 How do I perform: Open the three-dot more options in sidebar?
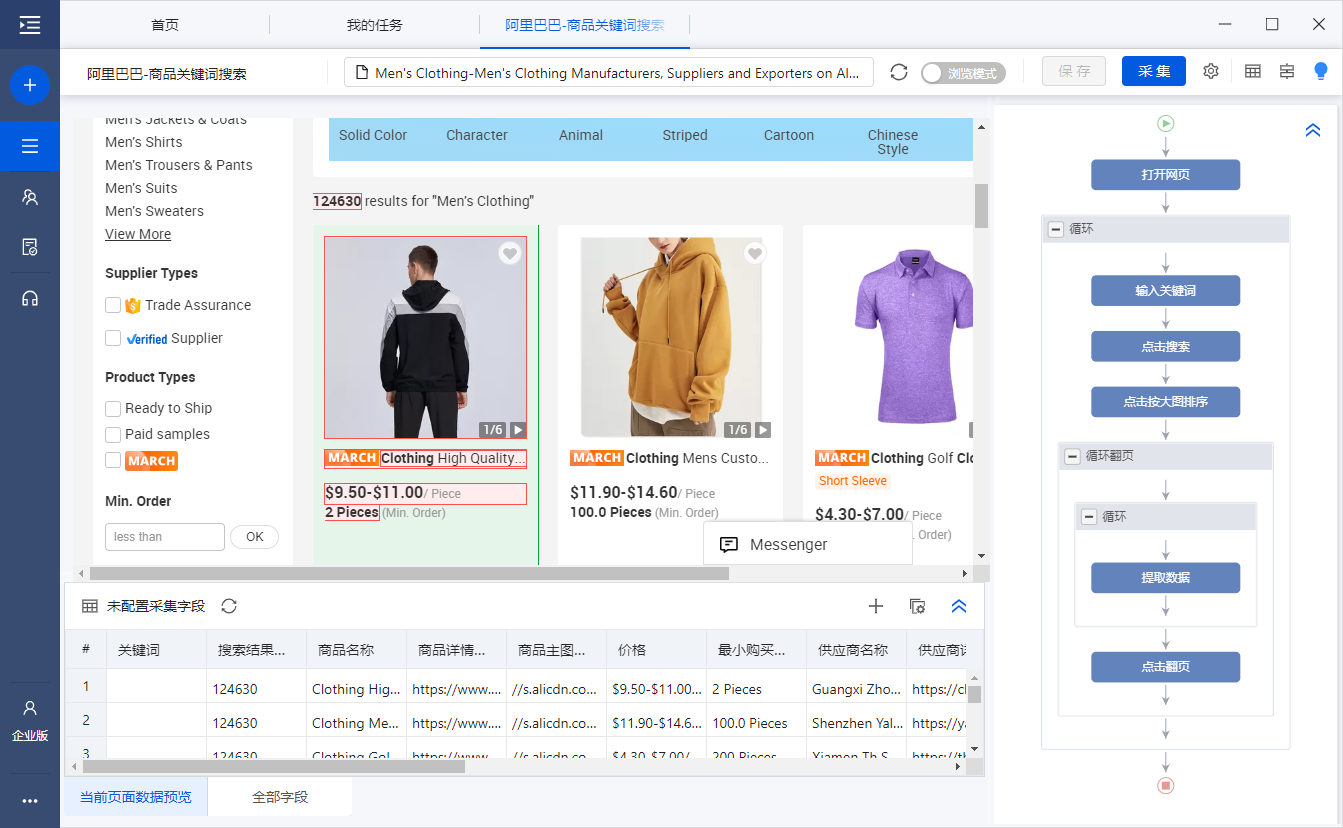tap(30, 801)
